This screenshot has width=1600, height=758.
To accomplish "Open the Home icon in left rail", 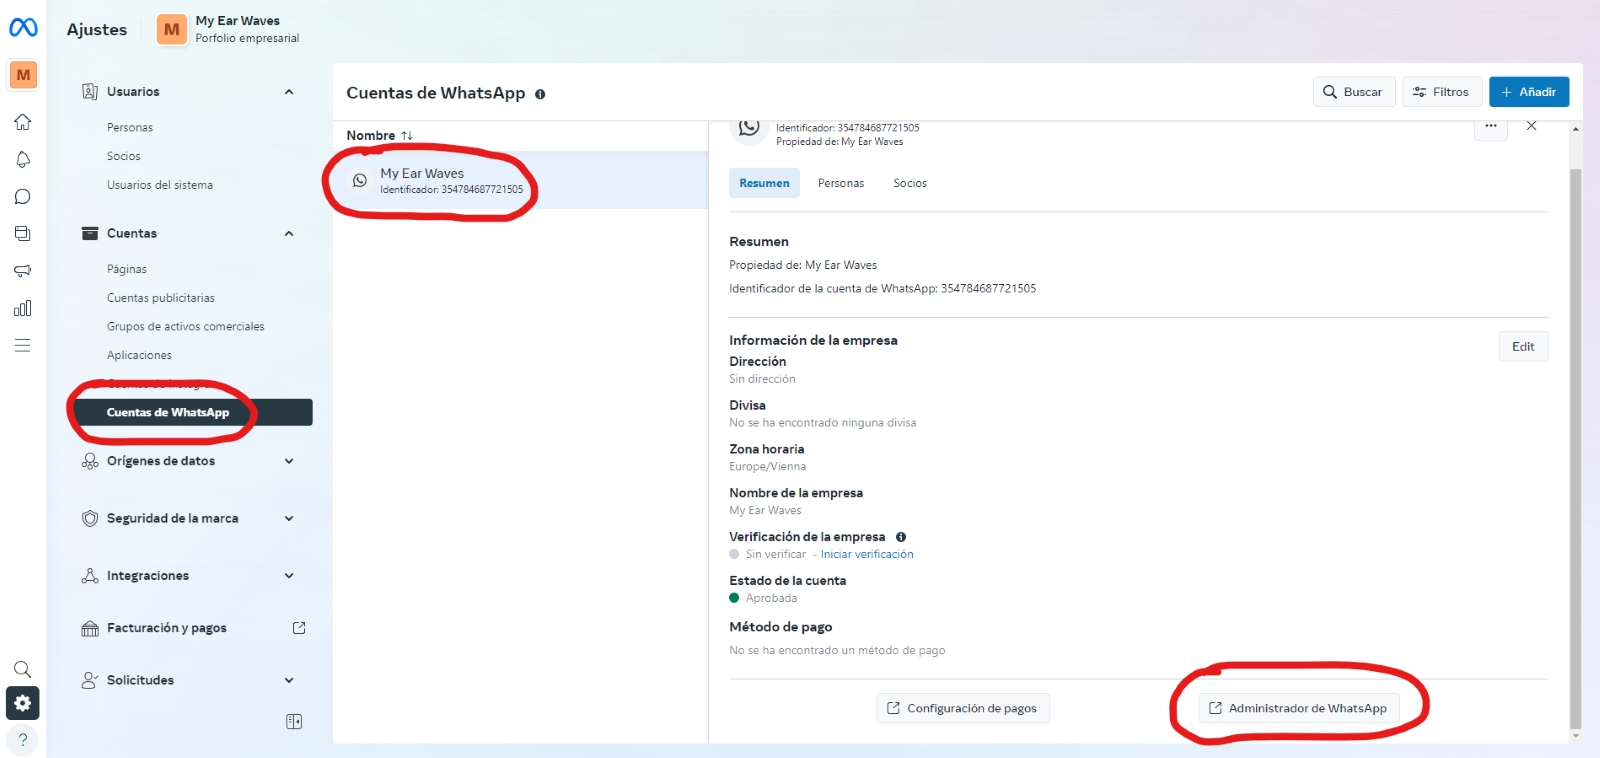I will (x=22, y=122).
